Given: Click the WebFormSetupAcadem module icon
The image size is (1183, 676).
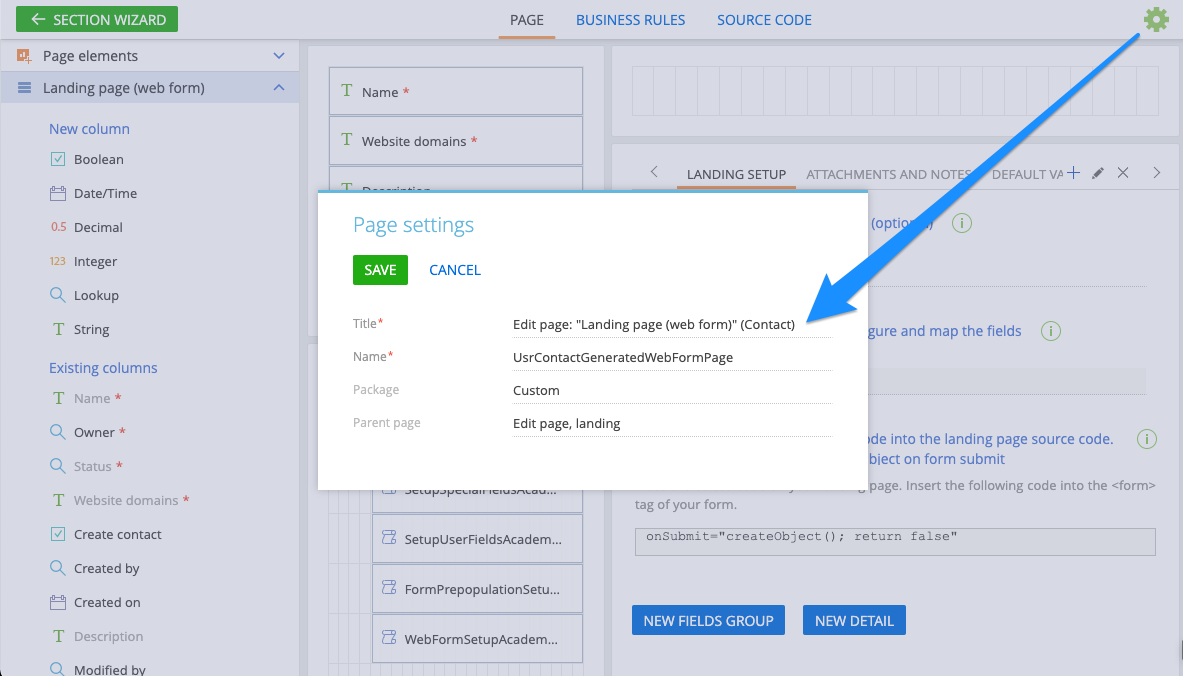Looking at the screenshot, I should 389,638.
